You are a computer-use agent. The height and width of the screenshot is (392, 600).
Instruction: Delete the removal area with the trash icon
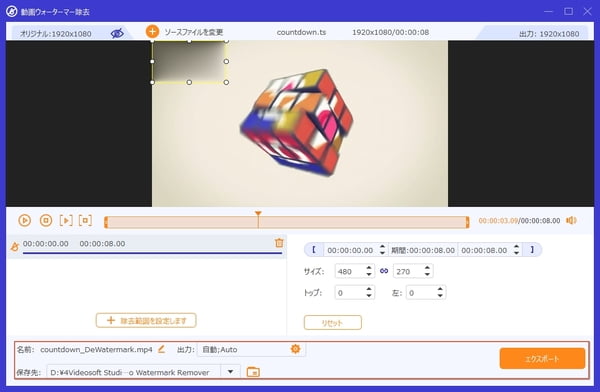click(279, 243)
